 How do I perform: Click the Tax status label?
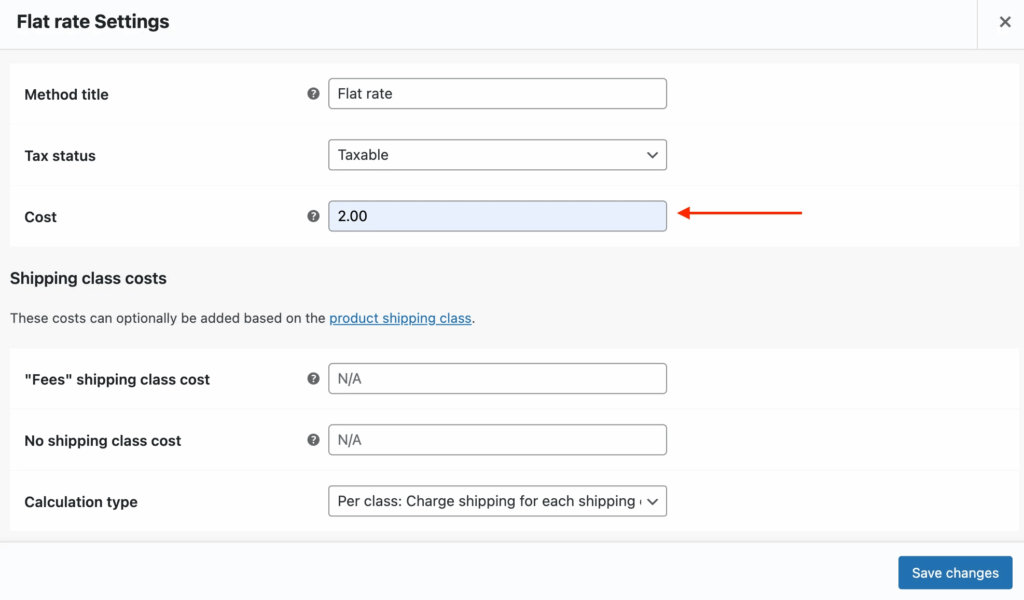(x=60, y=156)
